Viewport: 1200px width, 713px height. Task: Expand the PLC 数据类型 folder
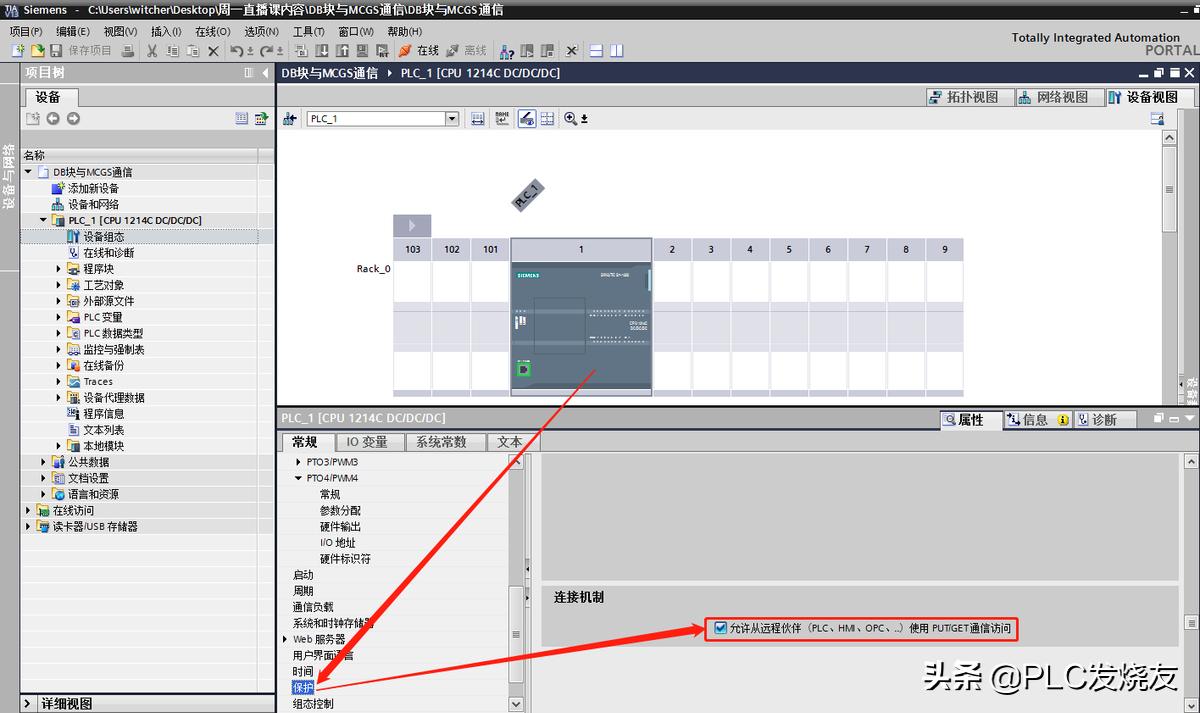coord(59,333)
